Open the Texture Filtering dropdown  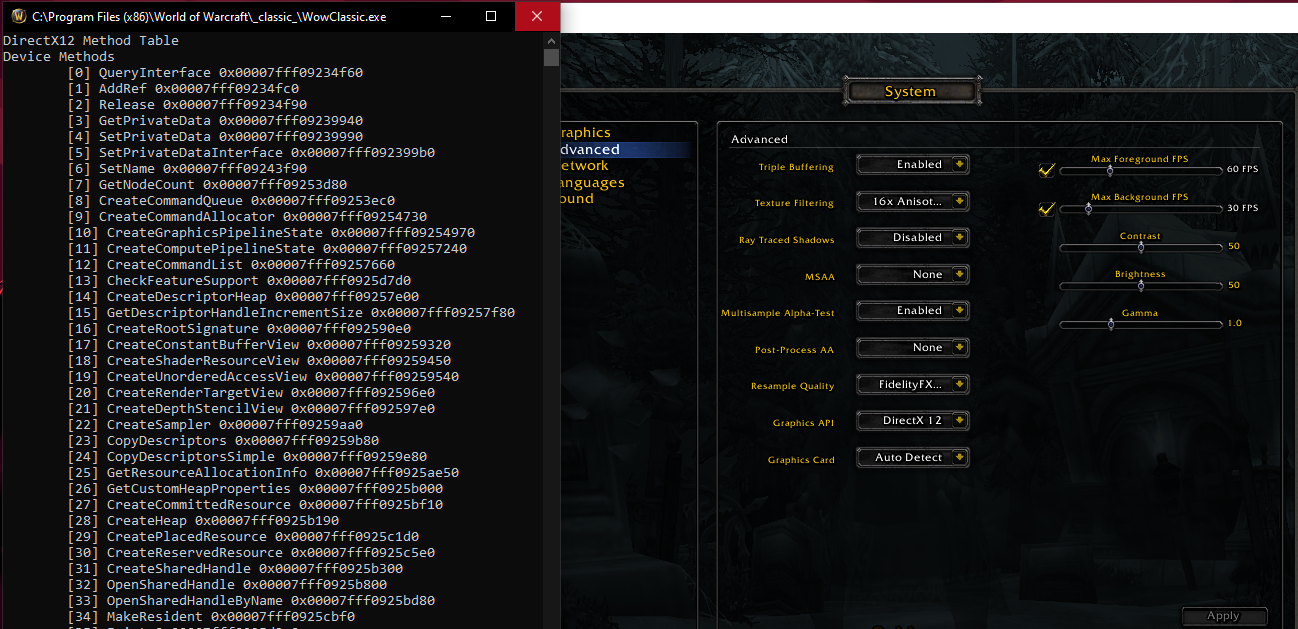(911, 201)
